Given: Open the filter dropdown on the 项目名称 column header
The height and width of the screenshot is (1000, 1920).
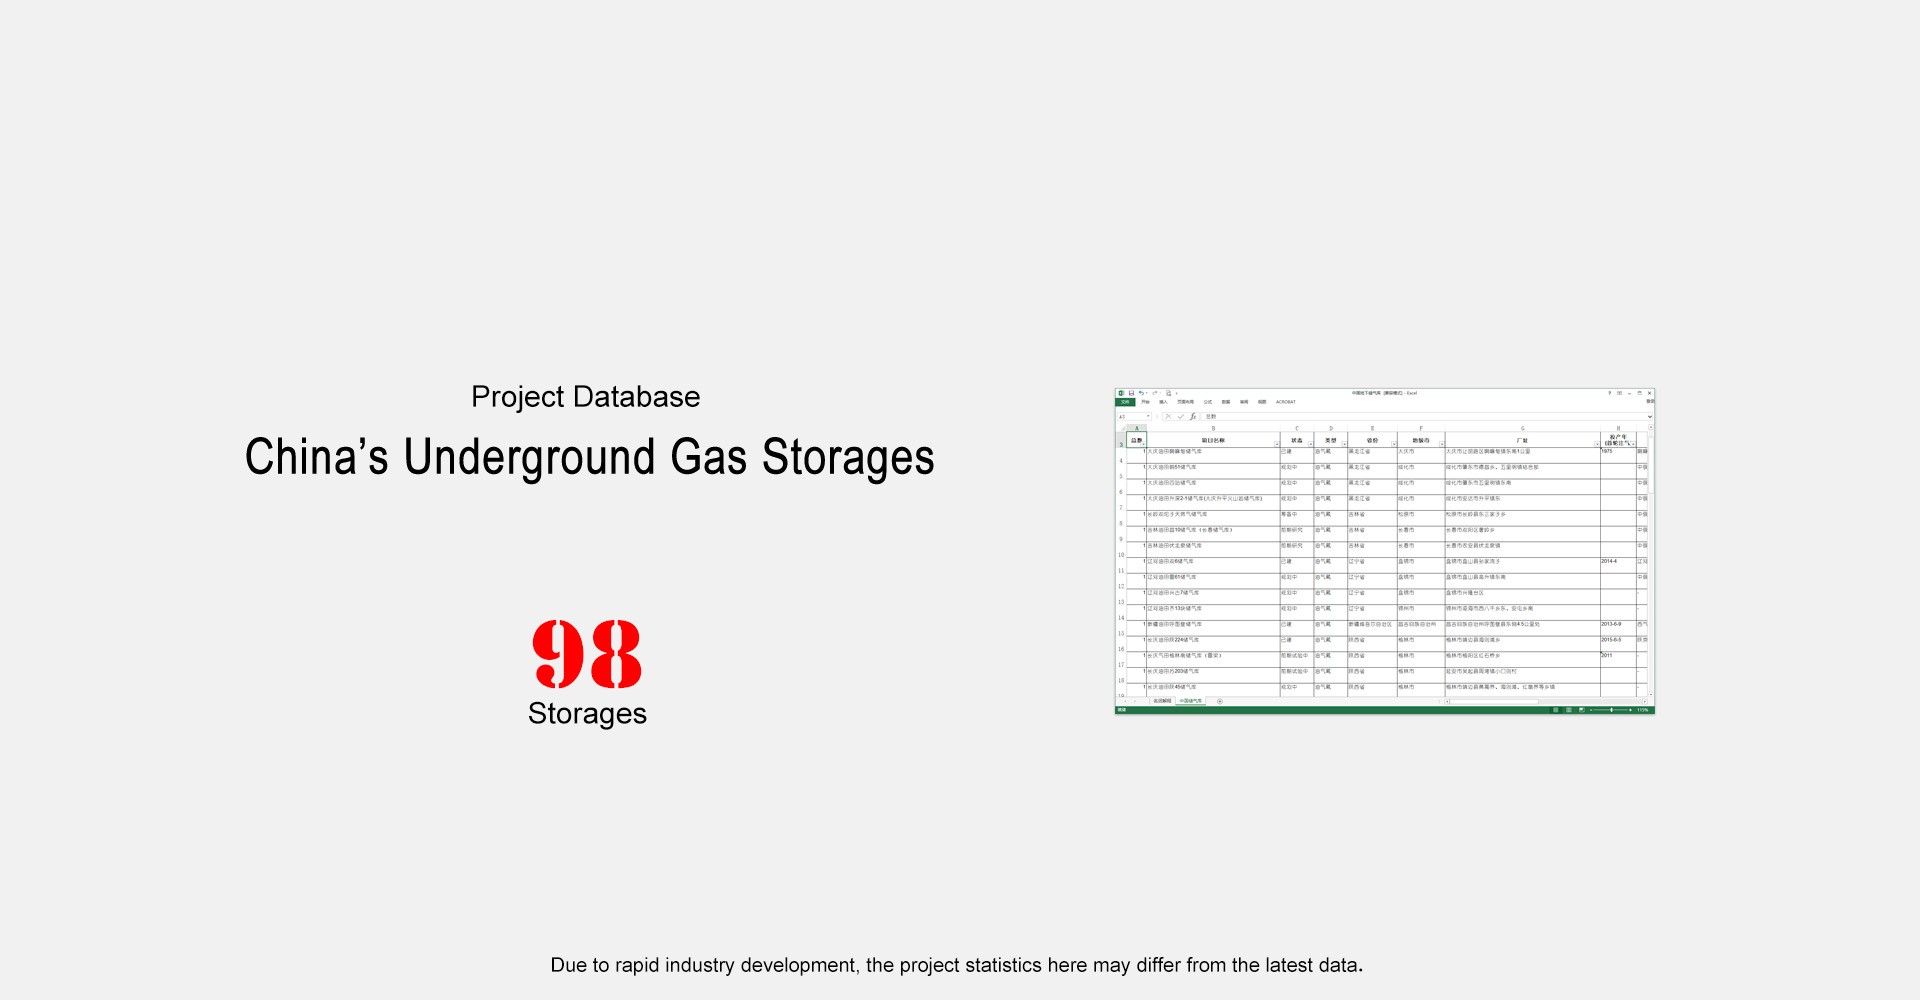Looking at the screenshot, I should [x=1277, y=443].
